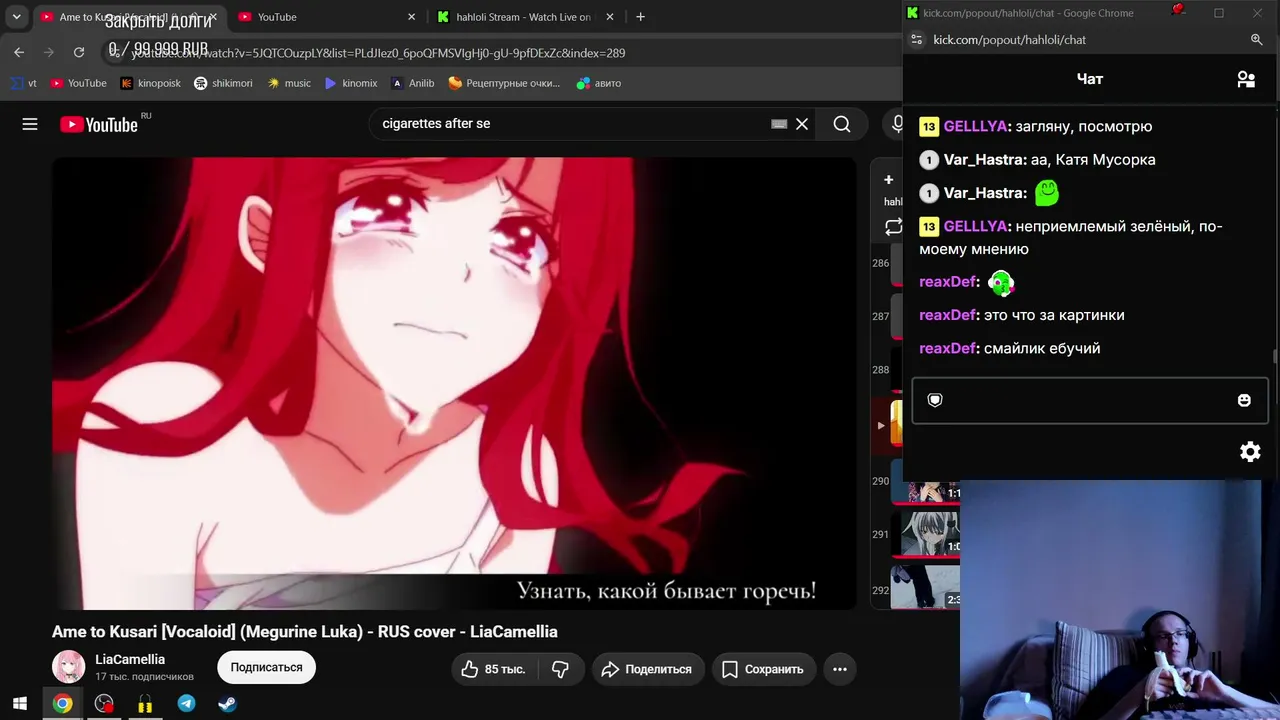Click the anime video player frame
The image size is (1280, 720).
[454, 383]
